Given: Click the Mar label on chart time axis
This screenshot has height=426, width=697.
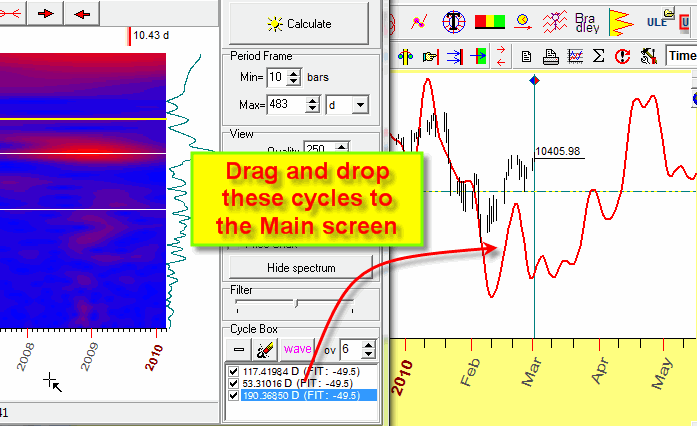Looking at the screenshot, I should tap(532, 372).
